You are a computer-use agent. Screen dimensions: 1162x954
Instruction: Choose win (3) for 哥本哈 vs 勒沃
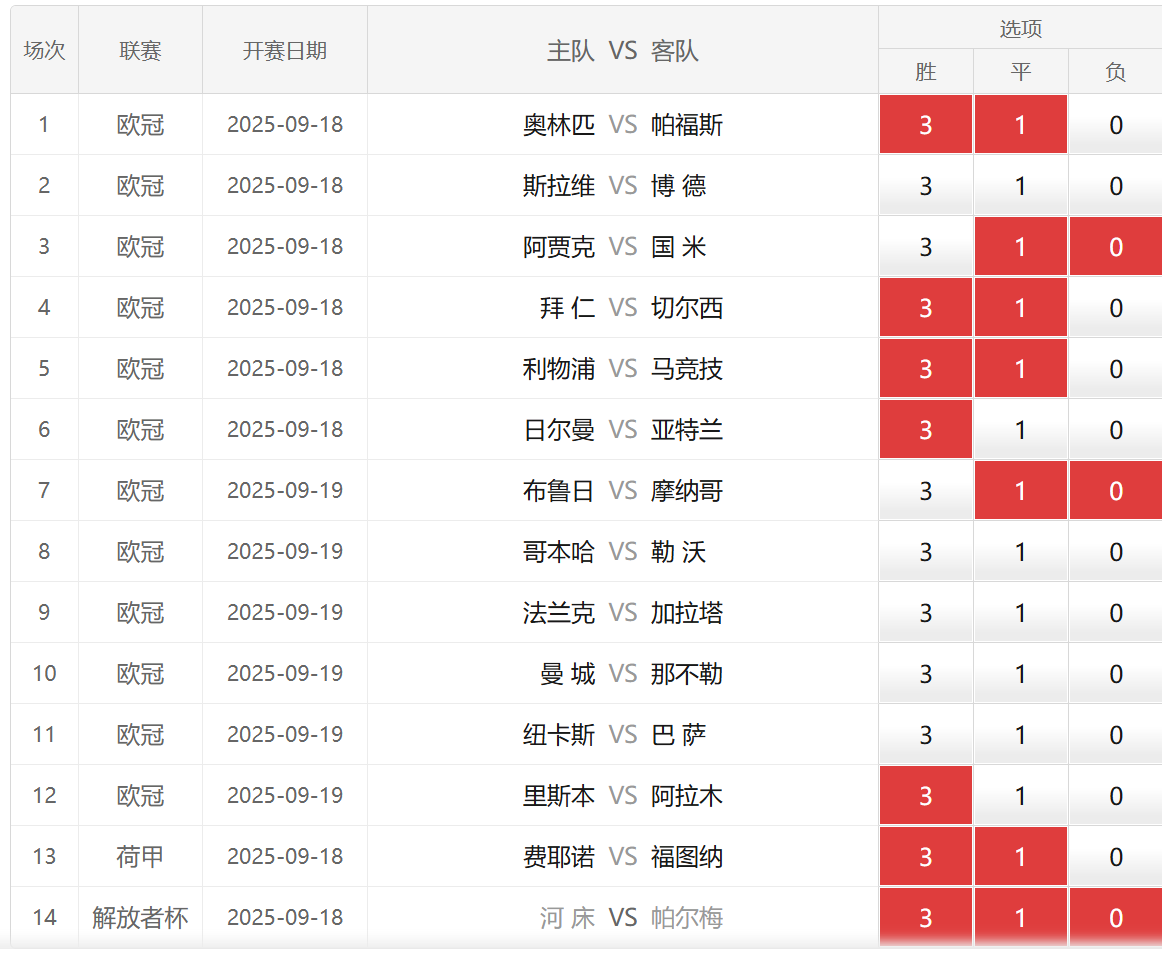(926, 551)
